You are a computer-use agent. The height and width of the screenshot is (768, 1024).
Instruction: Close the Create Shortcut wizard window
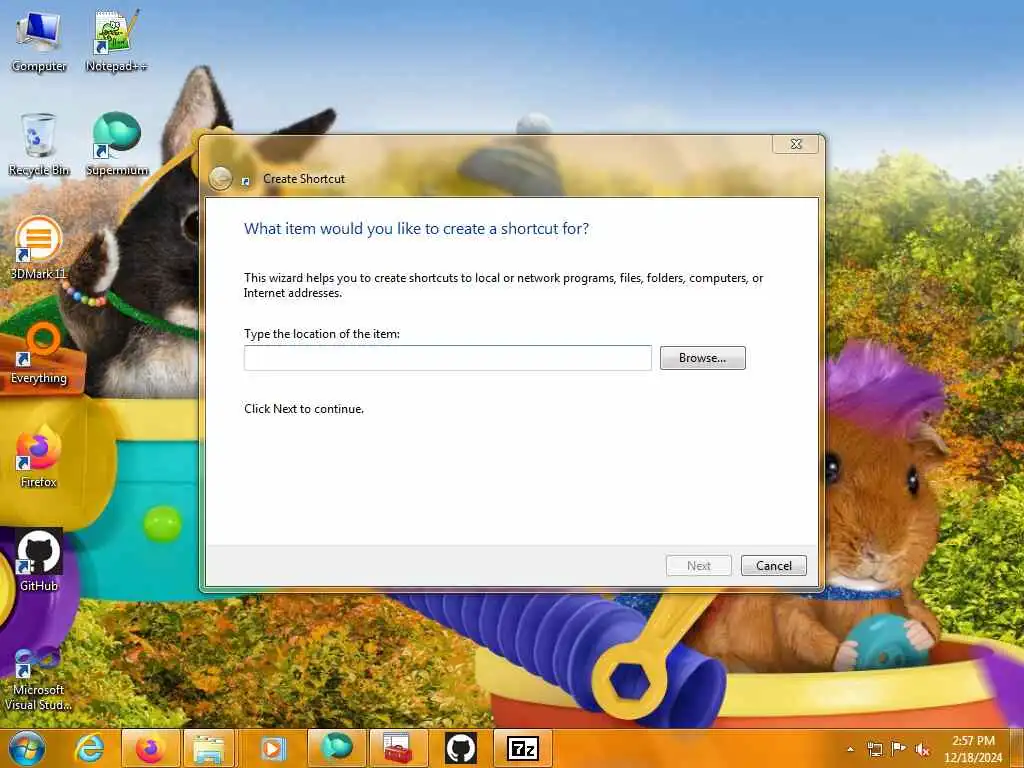[795, 144]
